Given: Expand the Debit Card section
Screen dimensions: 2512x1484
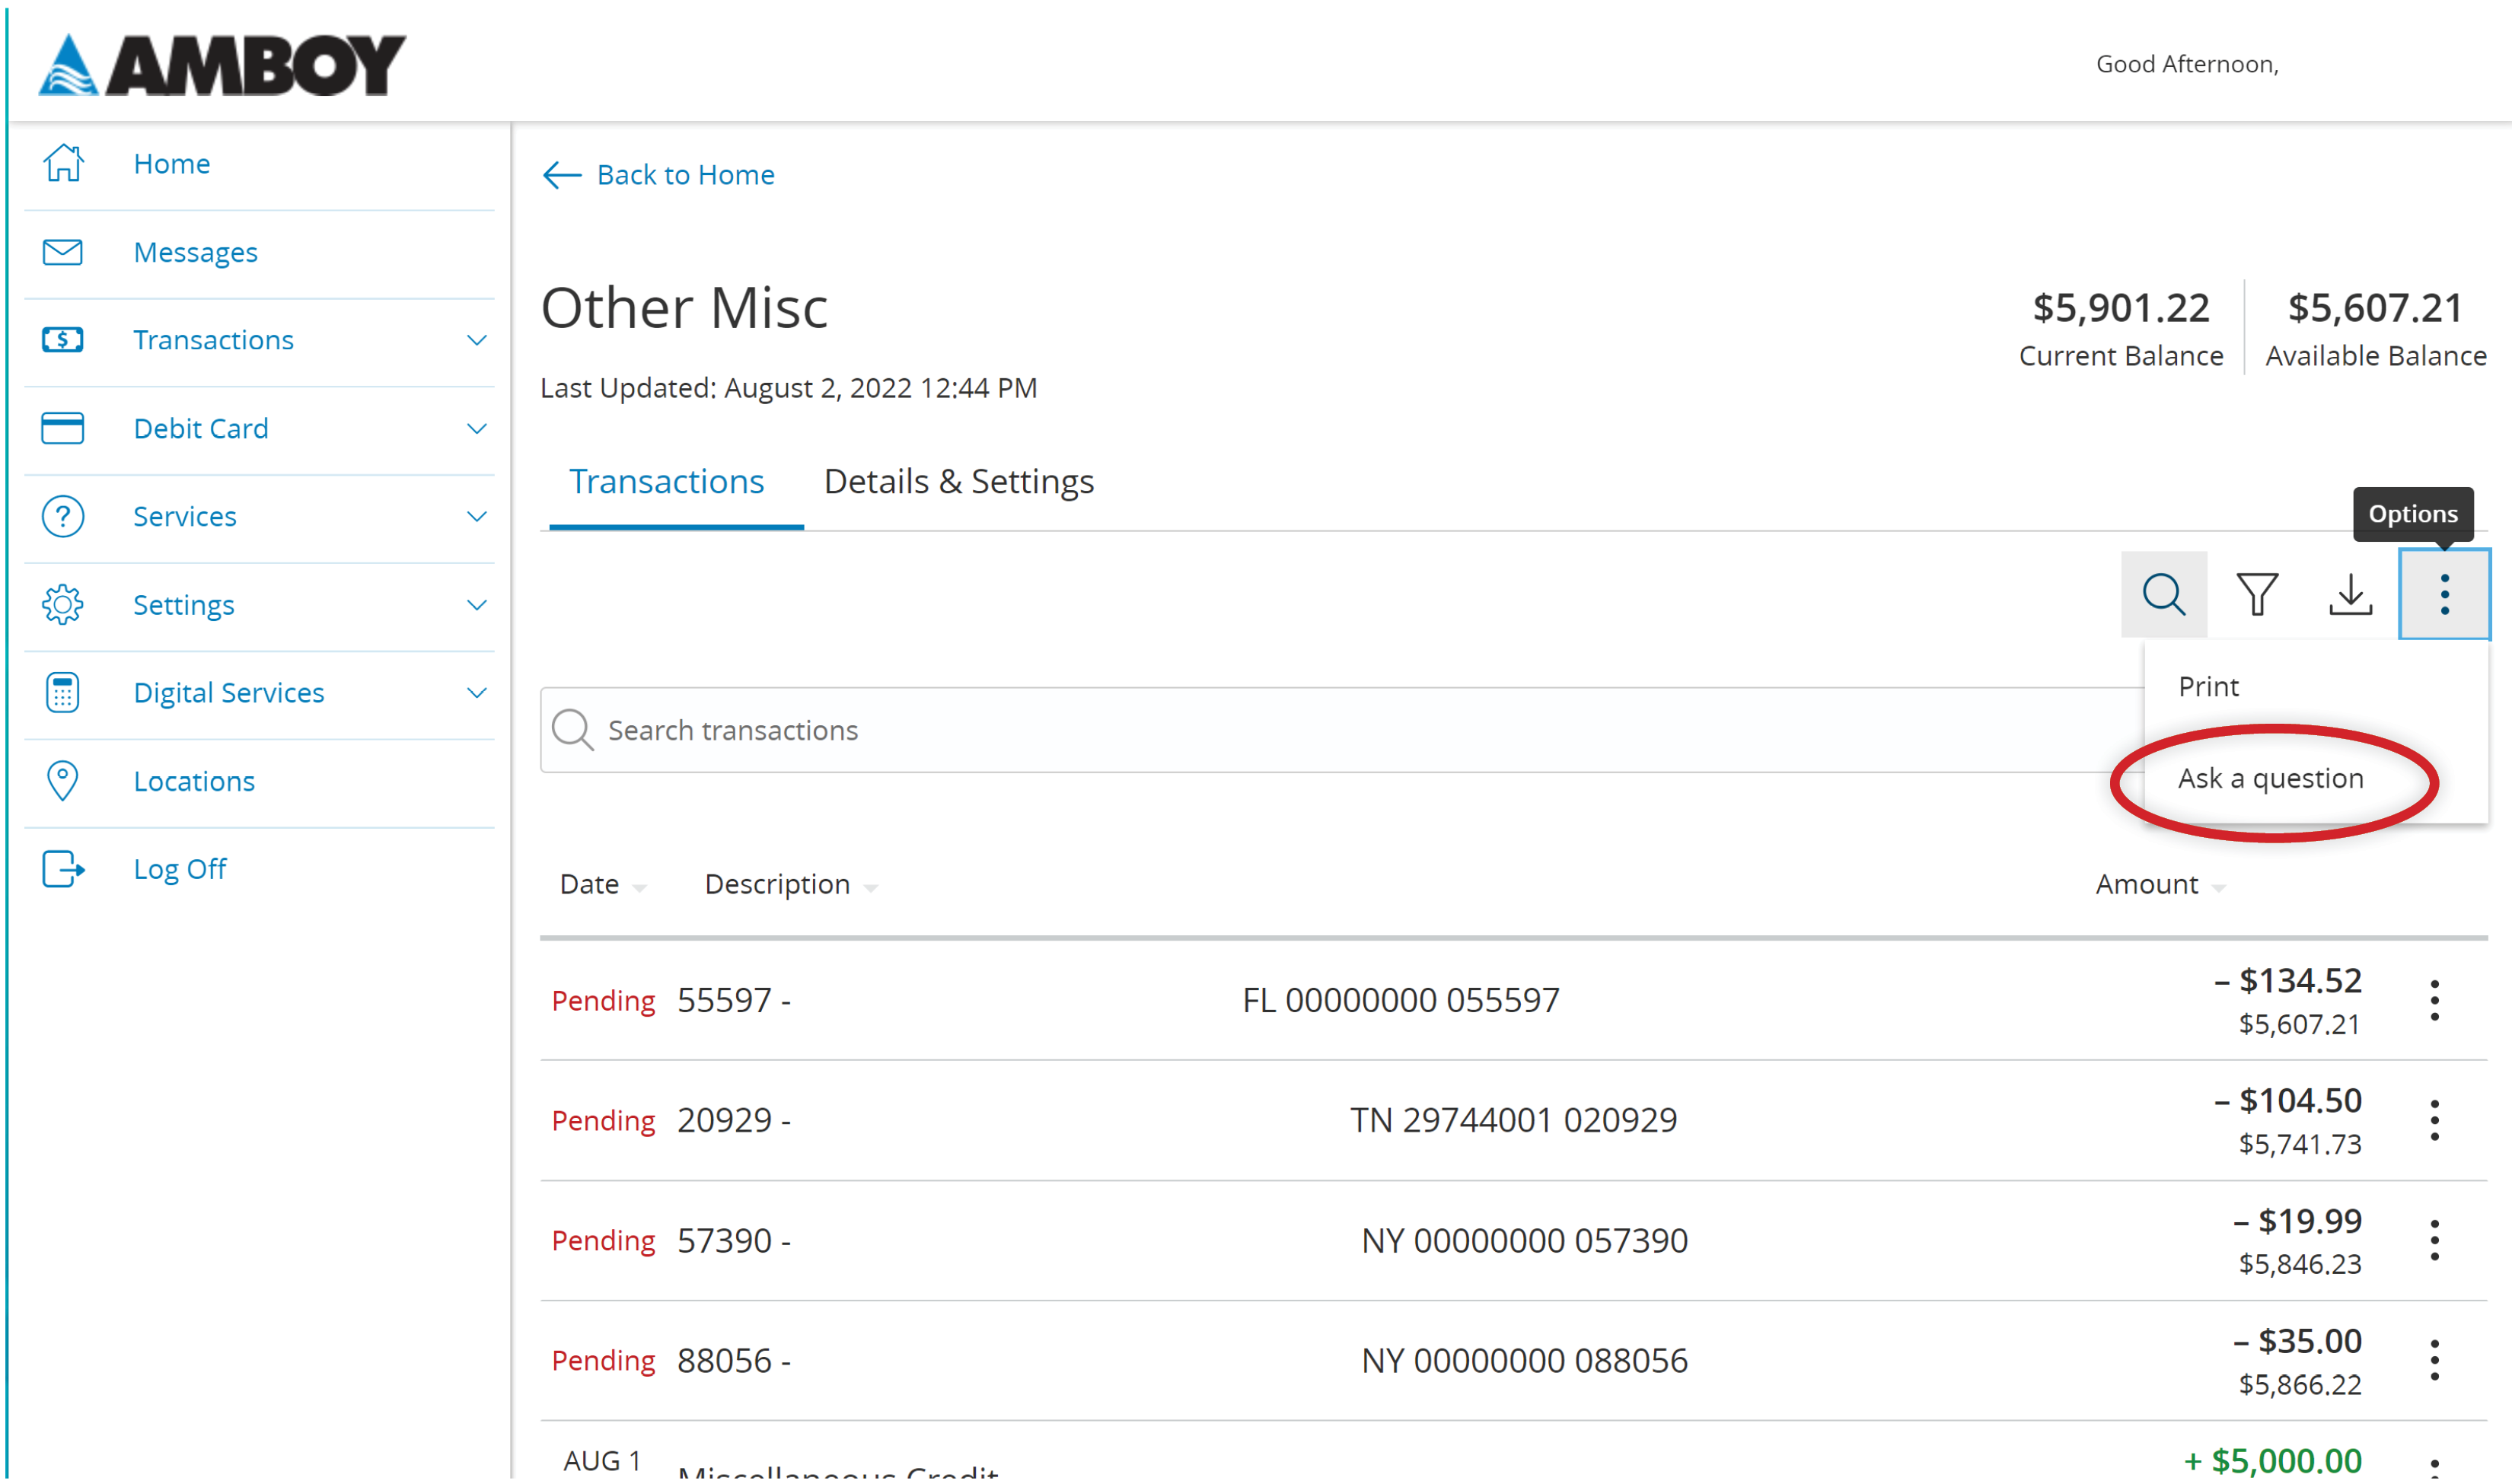Looking at the screenshot, I should 478,428.
